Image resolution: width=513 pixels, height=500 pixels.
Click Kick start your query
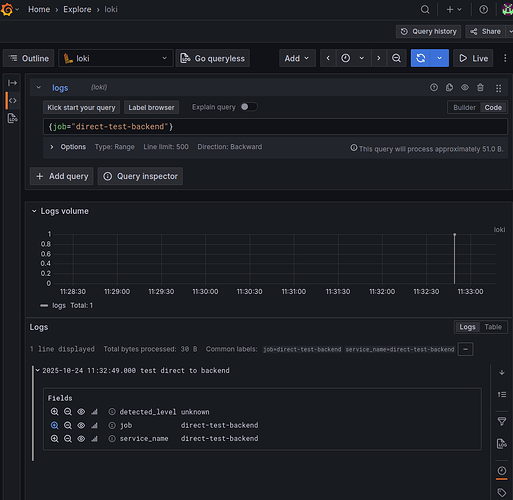(81, 107)
